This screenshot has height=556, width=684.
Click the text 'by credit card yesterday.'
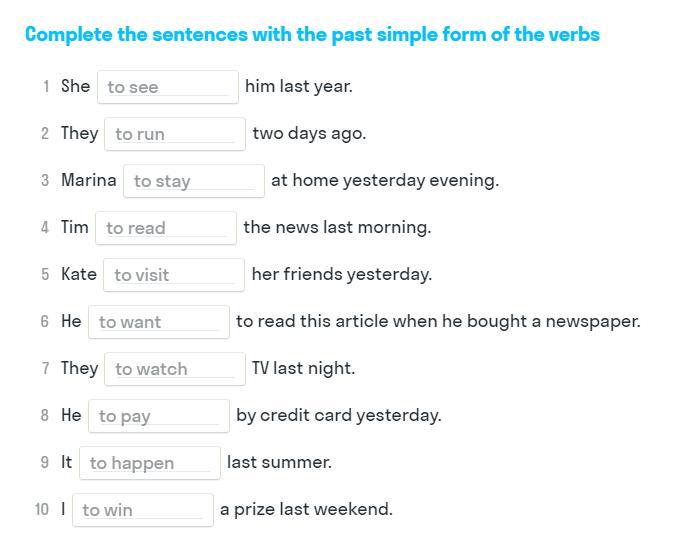[x=338, y=416]
